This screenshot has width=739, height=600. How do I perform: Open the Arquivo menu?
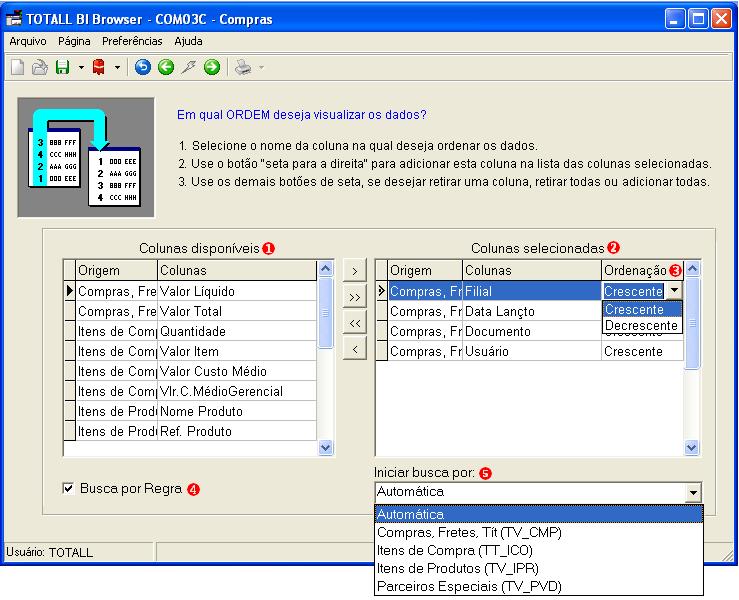28,41
